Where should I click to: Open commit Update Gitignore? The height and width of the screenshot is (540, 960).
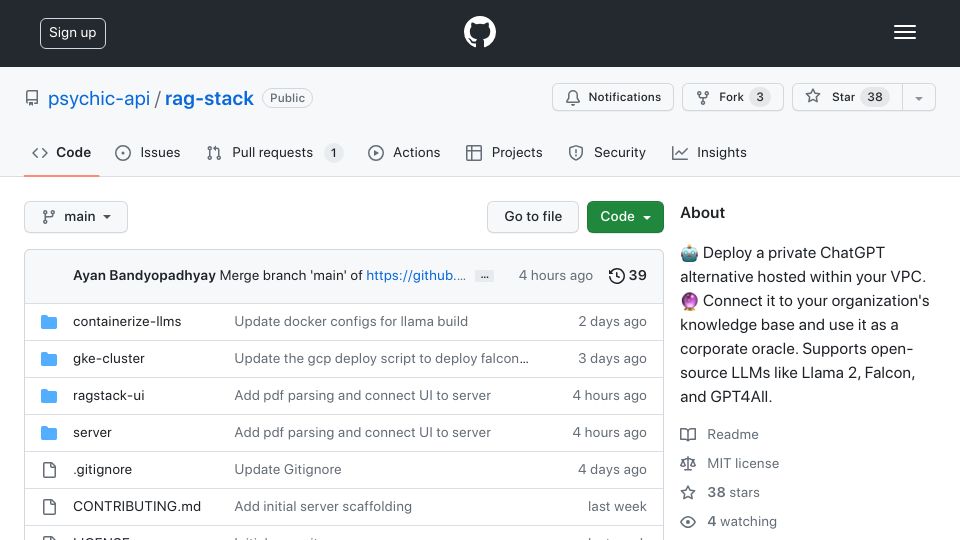point(288,470)
